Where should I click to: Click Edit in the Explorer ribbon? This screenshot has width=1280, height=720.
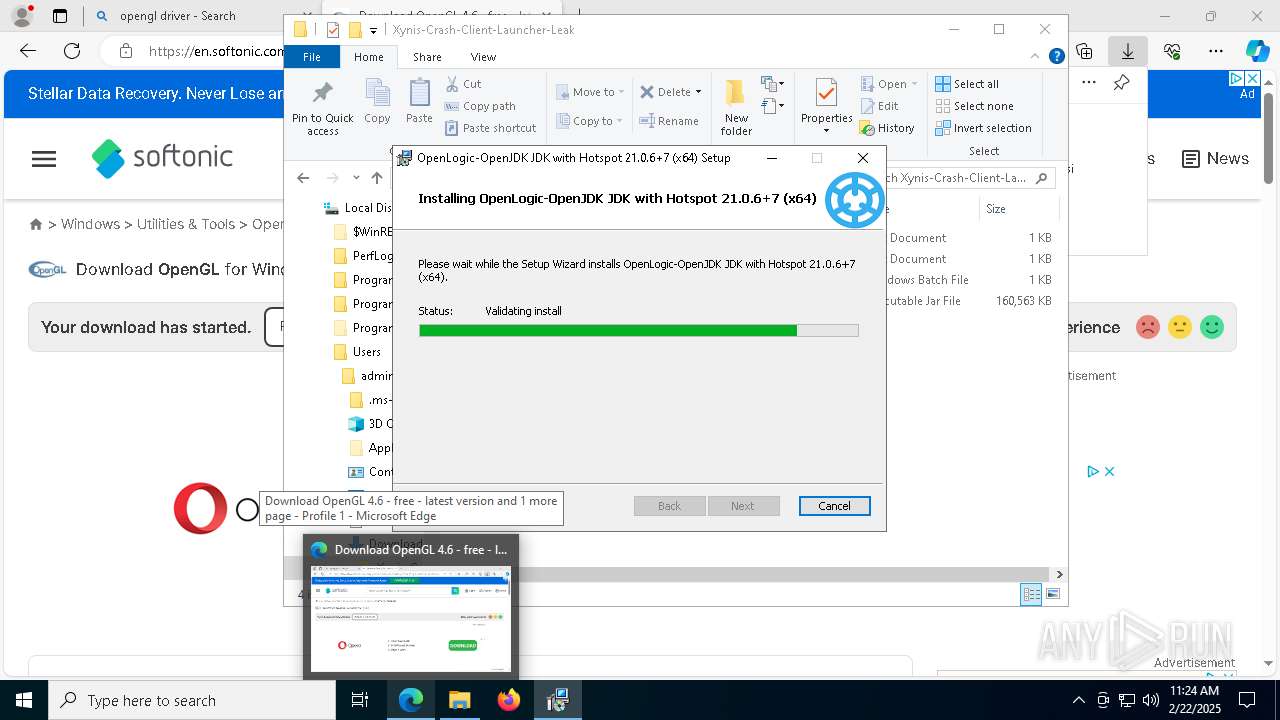[x=879, y=106]
